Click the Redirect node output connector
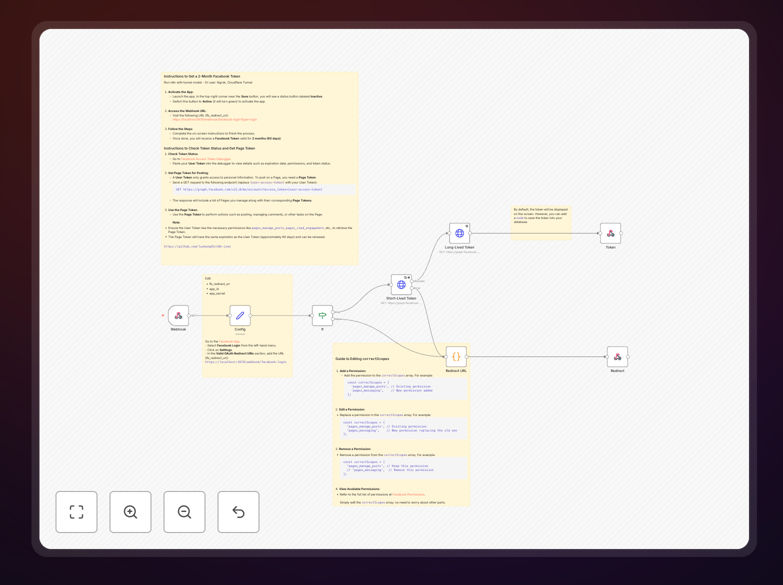 pos(629,357)
